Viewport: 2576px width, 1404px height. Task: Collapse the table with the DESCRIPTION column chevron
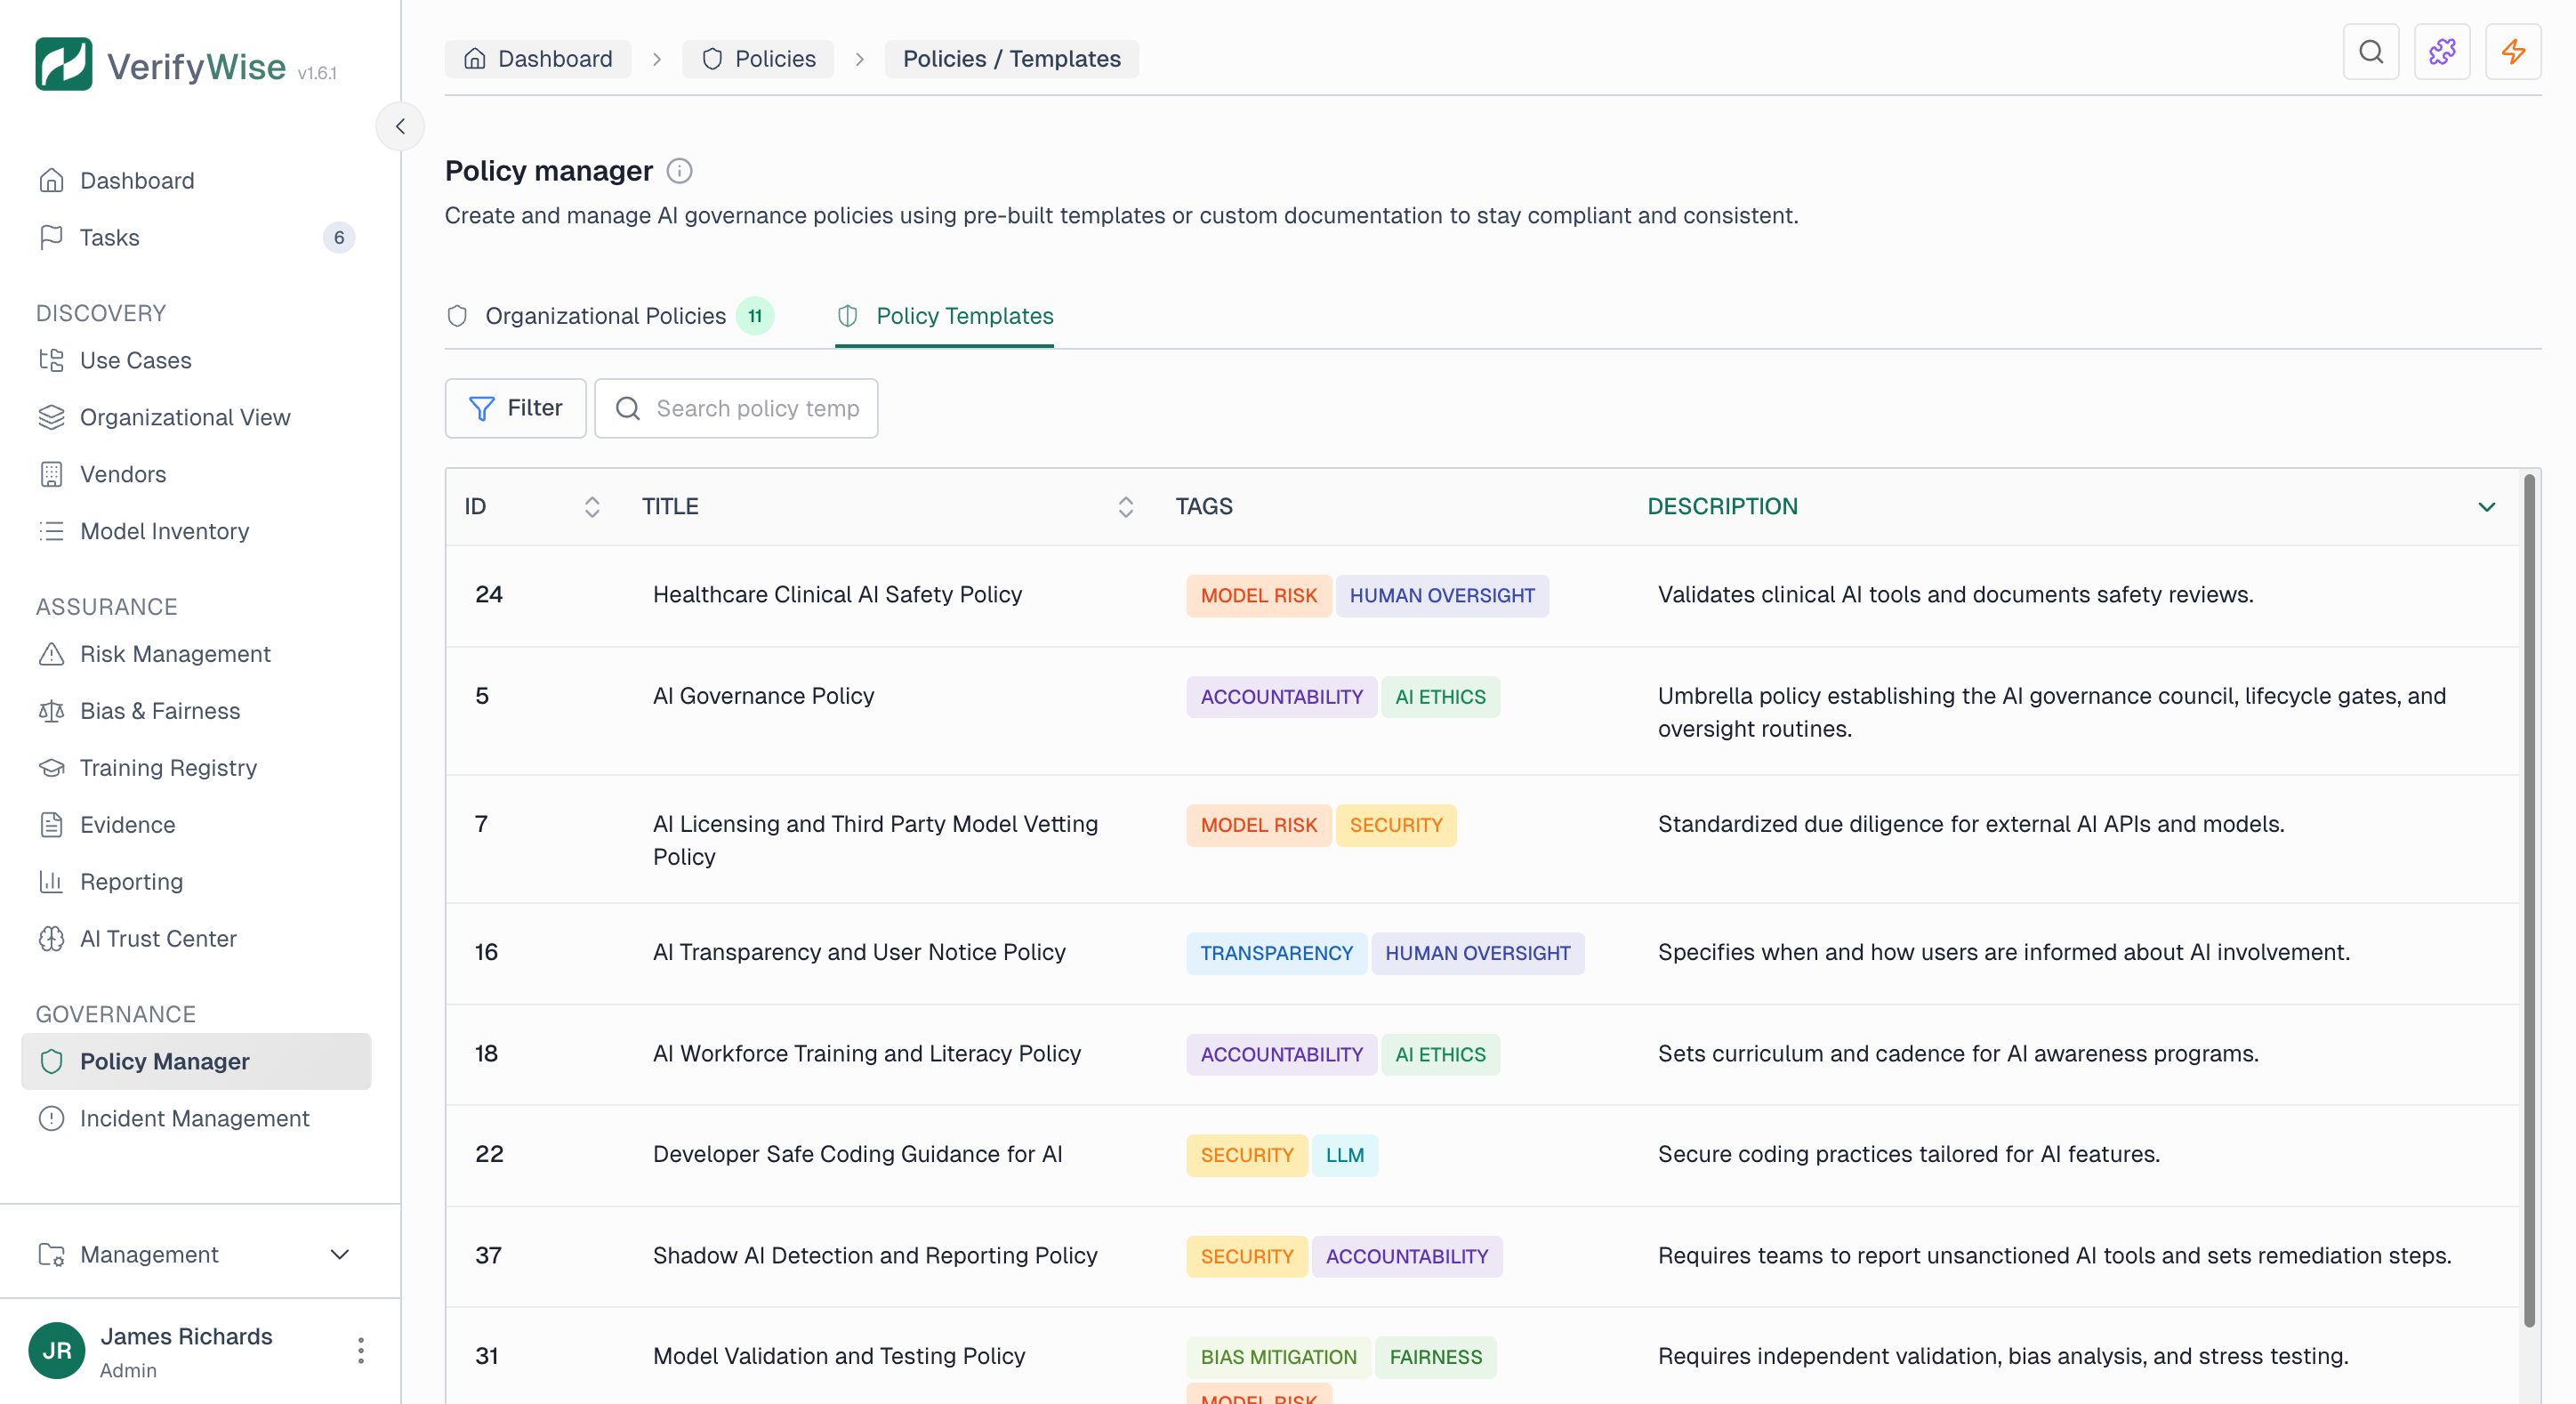click(2487, 507)
